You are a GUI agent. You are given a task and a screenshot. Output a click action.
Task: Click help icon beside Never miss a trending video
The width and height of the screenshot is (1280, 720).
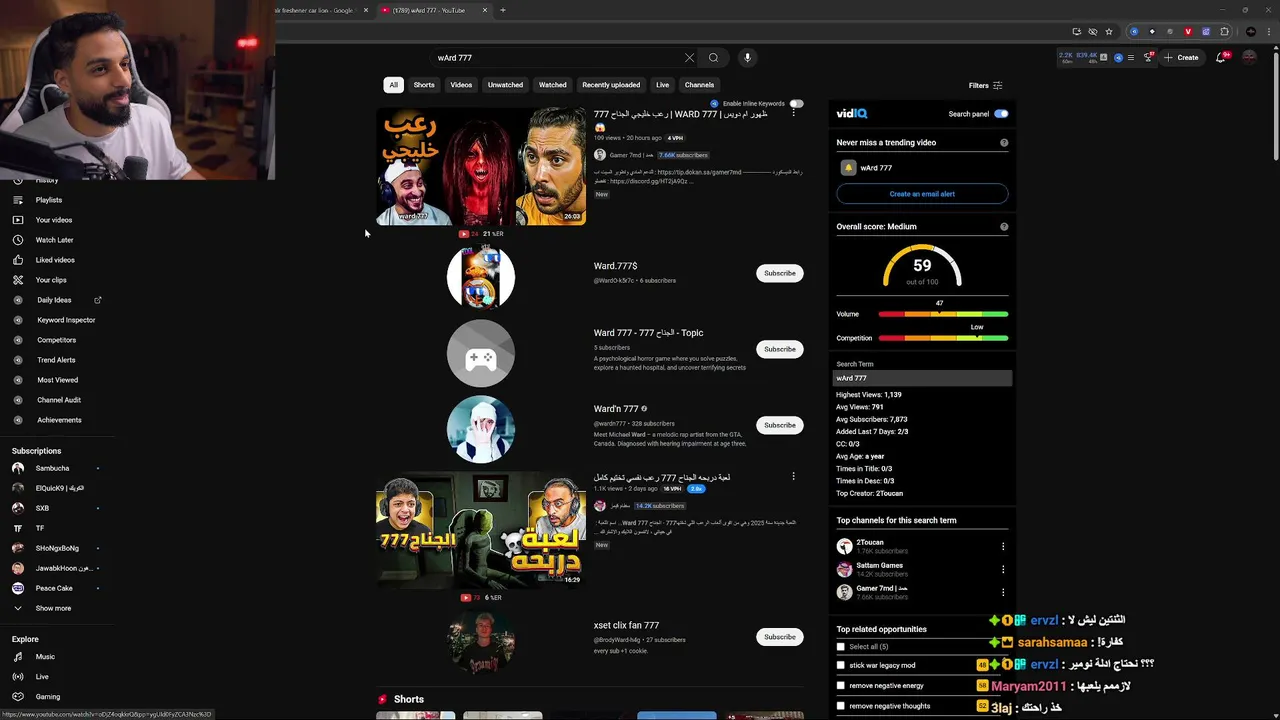(1004, 143)
